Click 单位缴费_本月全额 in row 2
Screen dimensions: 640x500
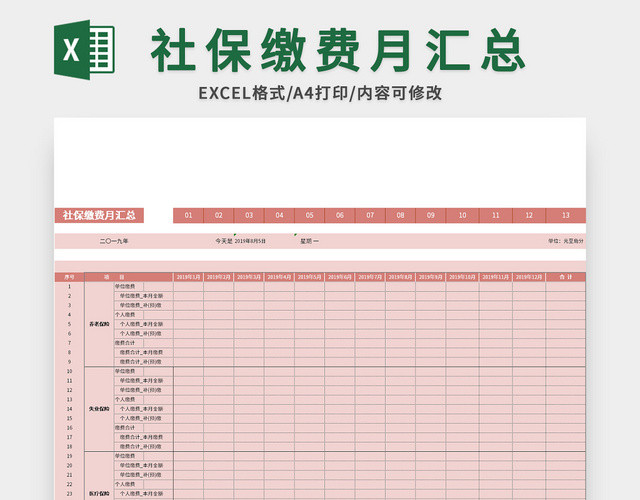[x=141, y=296]
